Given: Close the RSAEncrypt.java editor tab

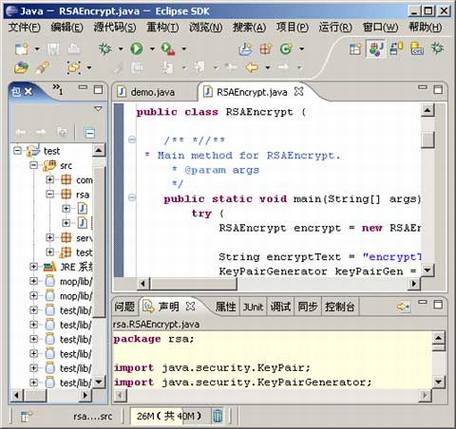Looking at the screenshot, I should click(299, 91).
